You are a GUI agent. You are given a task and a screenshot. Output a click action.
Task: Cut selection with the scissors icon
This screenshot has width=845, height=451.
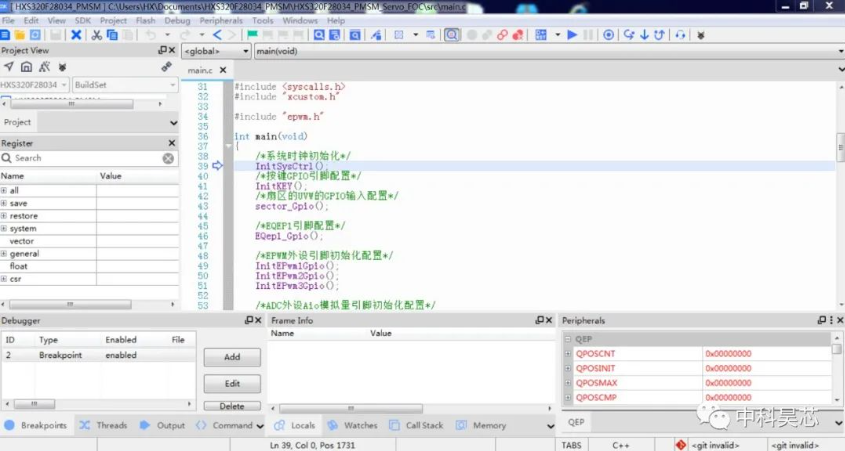96,35
